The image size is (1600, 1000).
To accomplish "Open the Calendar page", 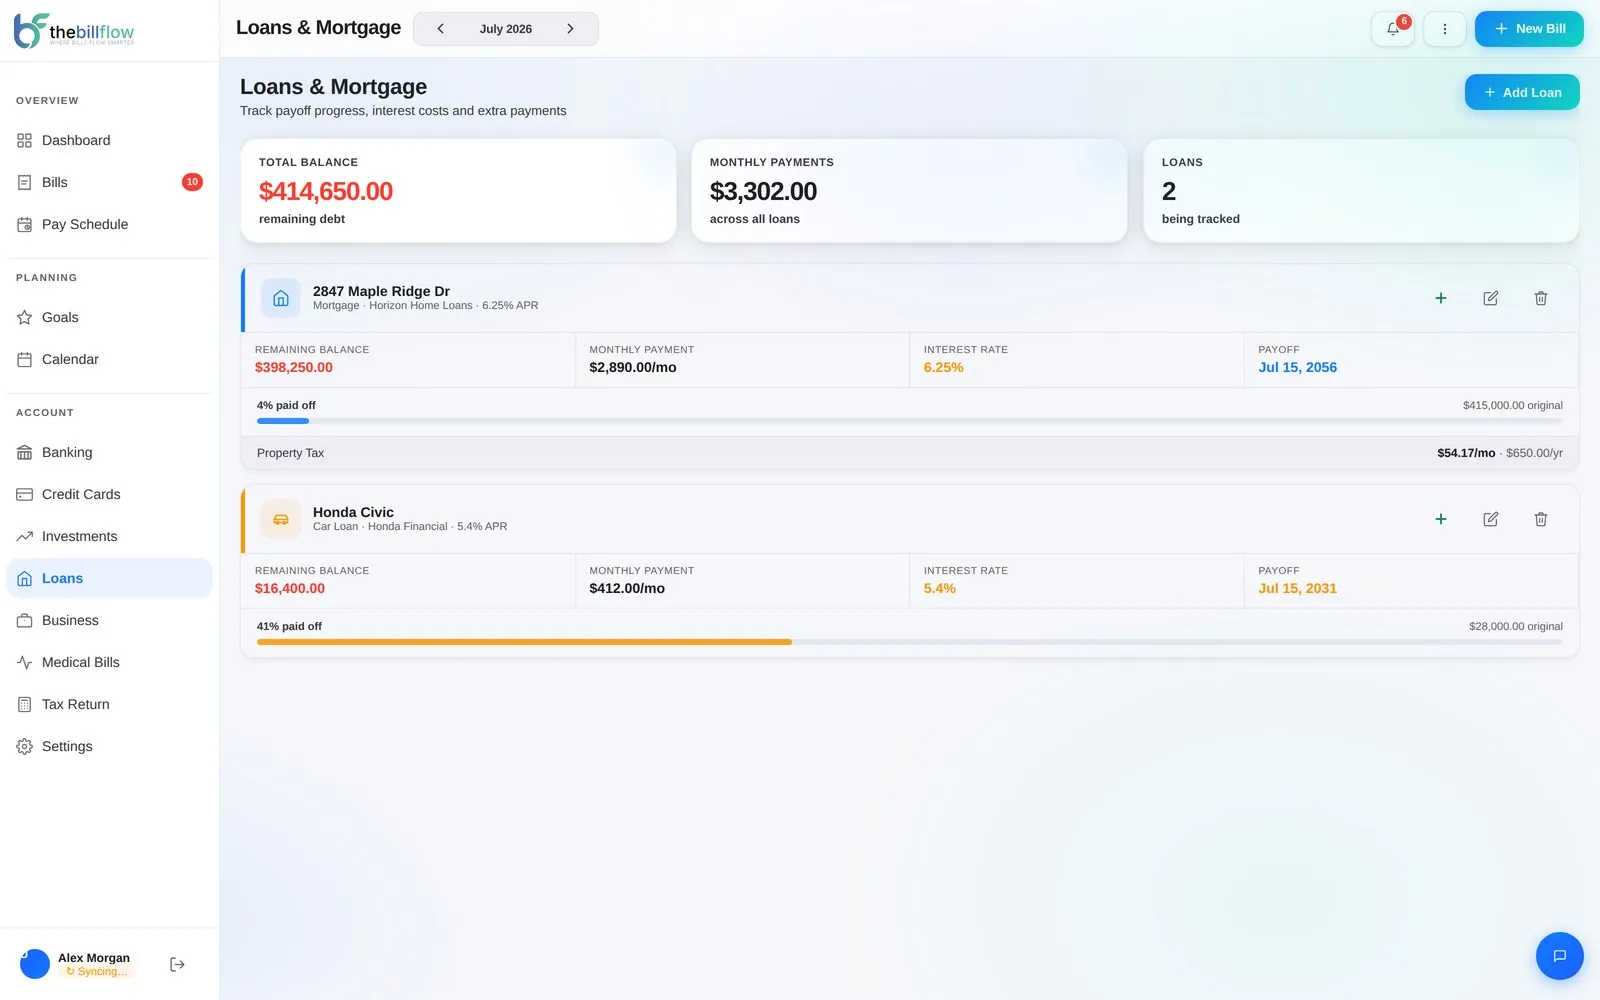I will (109, 359).
